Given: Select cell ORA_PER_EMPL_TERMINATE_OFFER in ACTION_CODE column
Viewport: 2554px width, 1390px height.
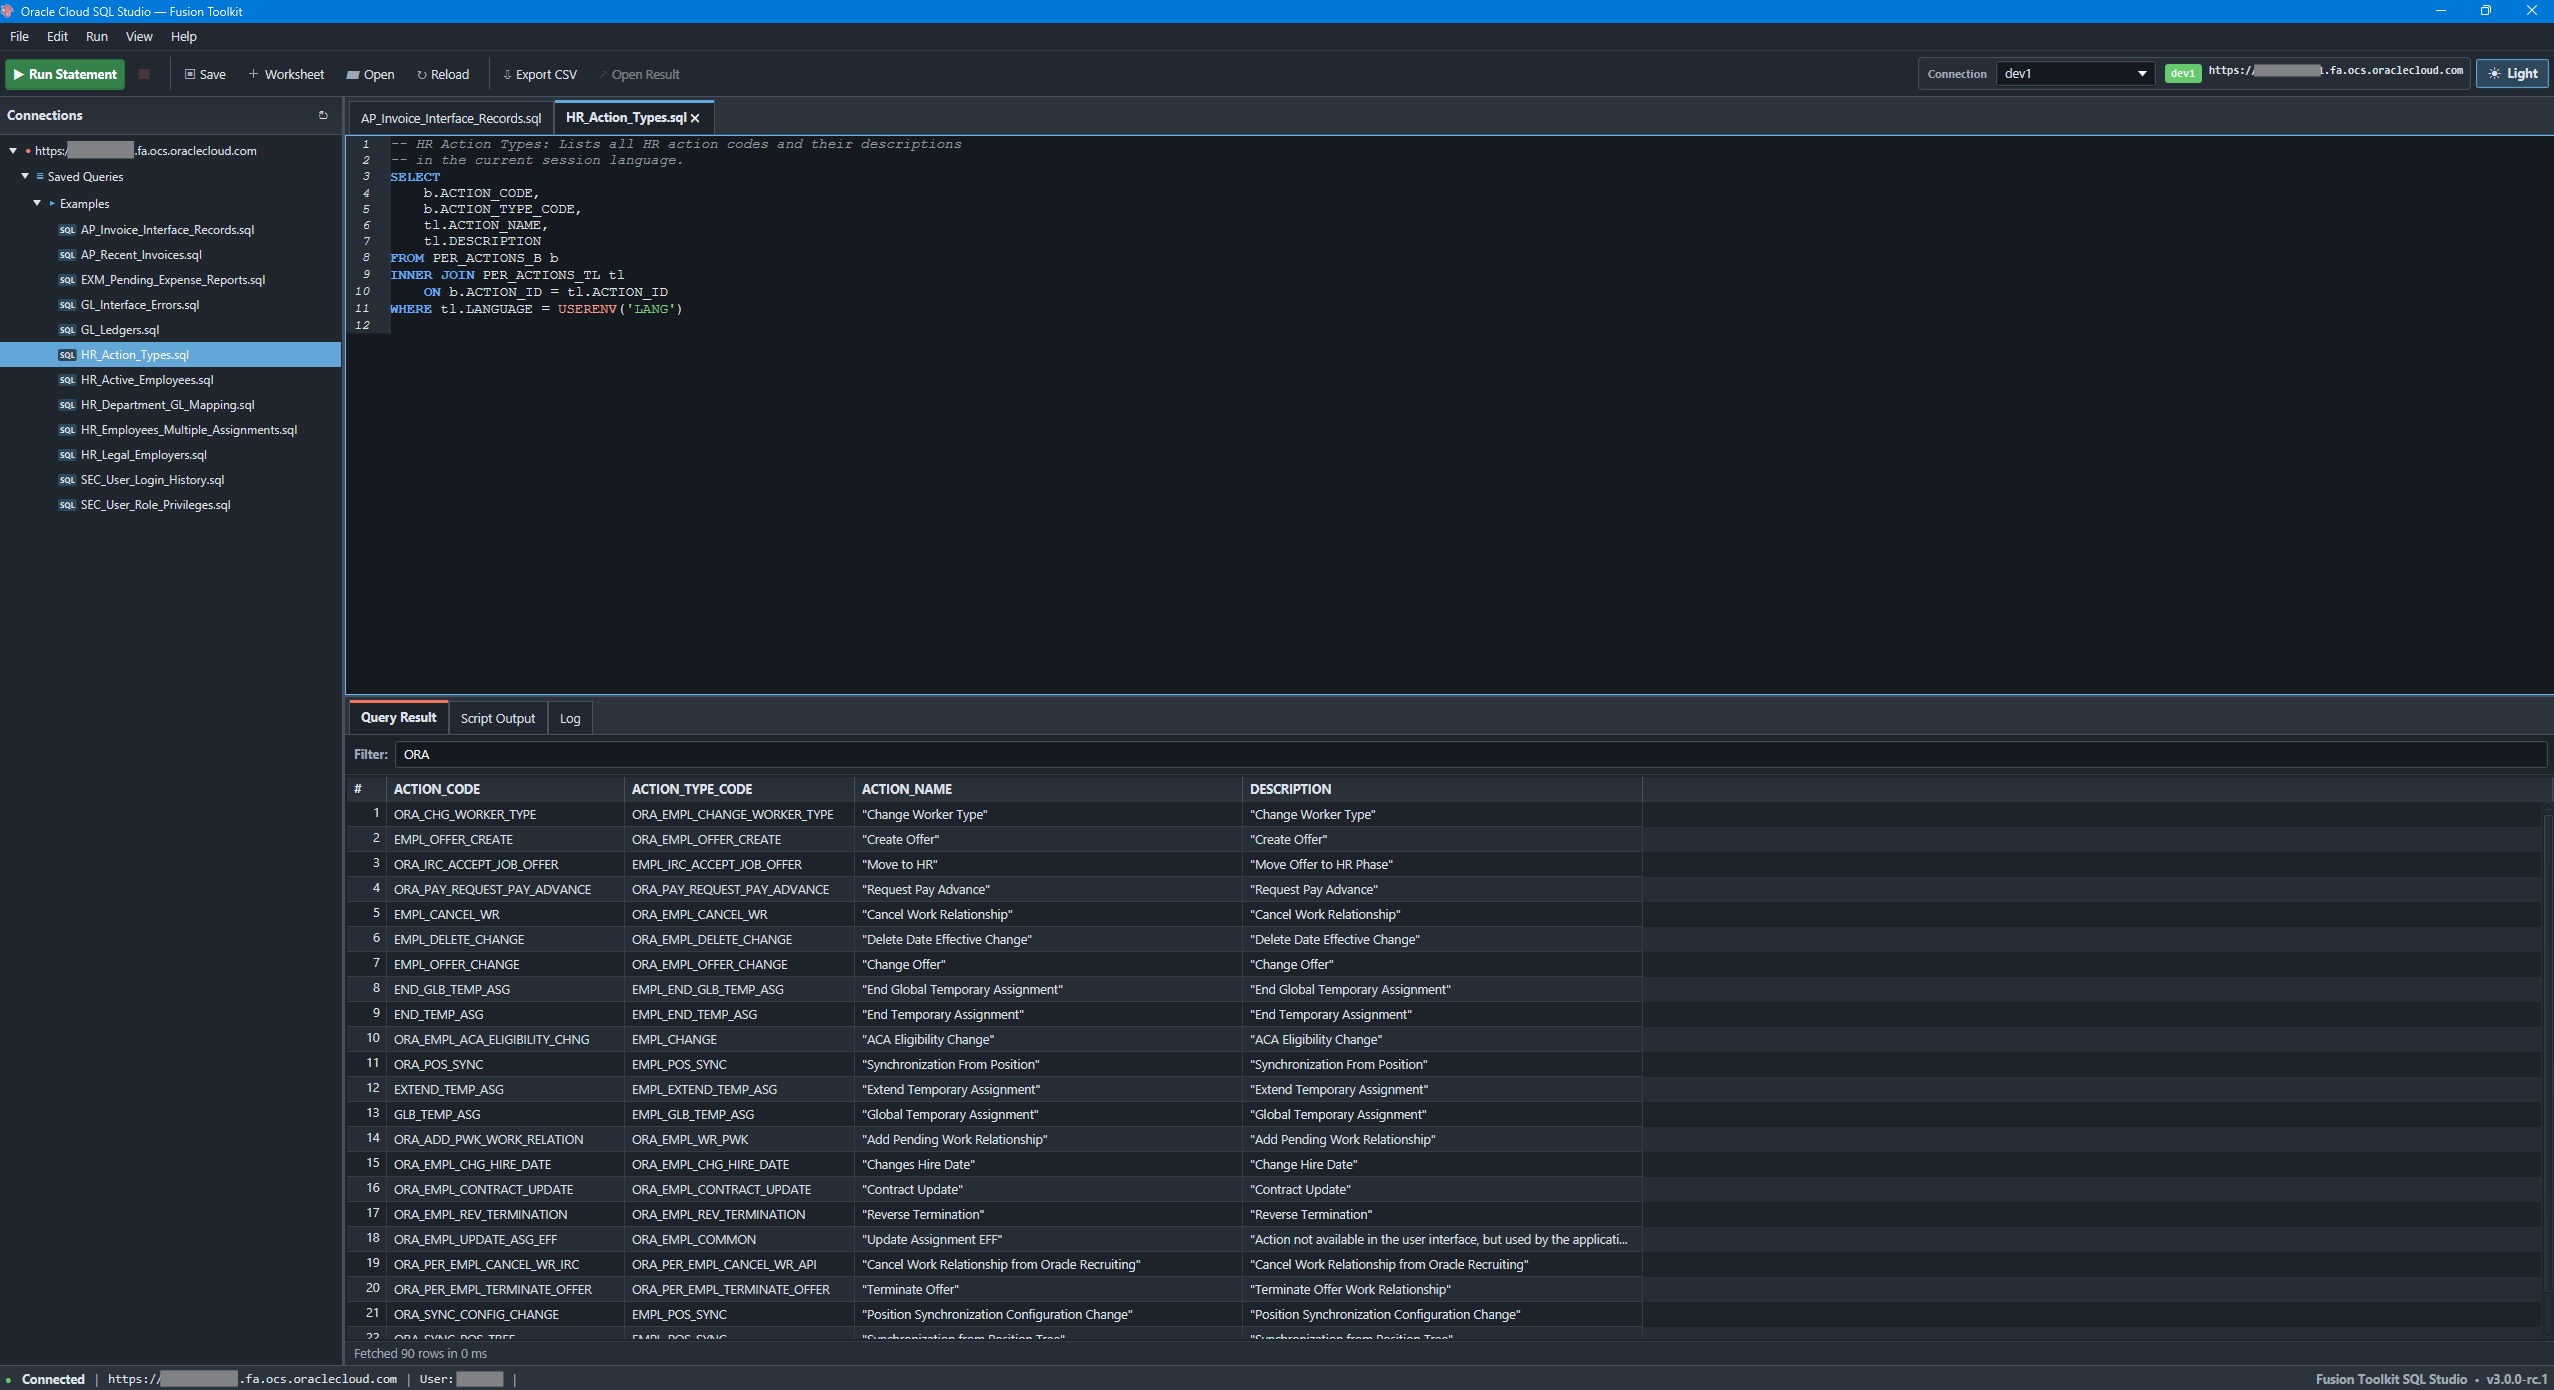Looking at the screenshot, I should [x=504, y=1290].
